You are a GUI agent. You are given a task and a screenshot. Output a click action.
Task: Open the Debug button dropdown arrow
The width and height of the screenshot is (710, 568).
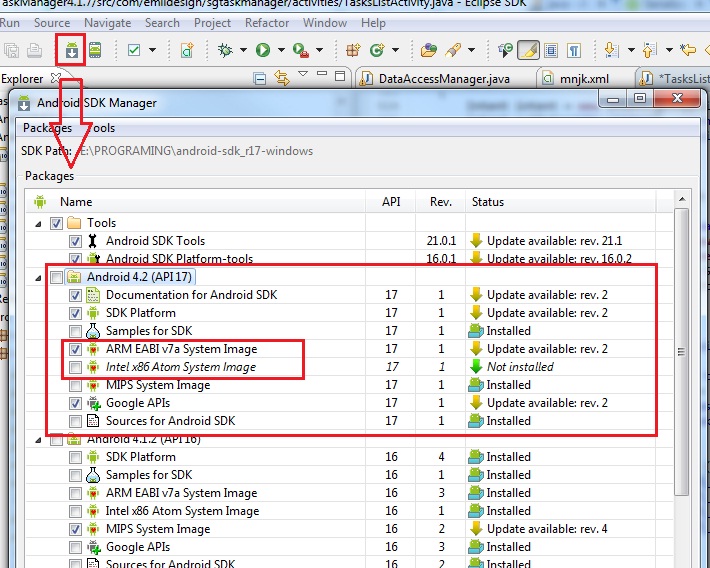coord(244,50)
